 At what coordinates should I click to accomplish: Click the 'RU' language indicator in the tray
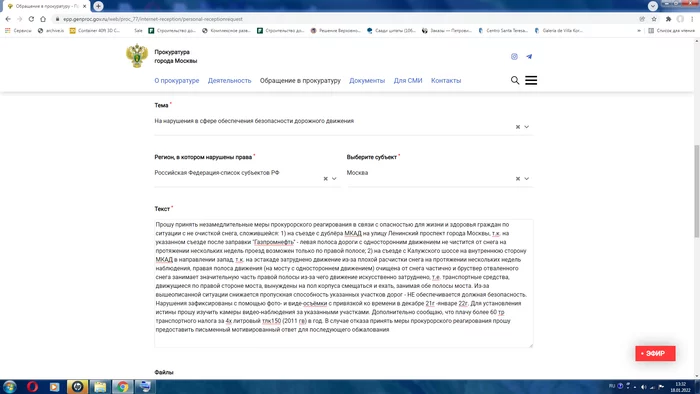(612, 386)
